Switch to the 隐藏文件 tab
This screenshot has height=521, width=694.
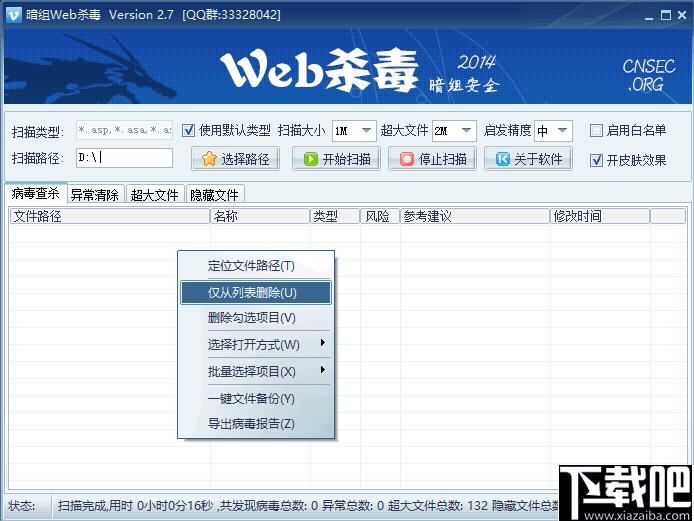(215, 195)
